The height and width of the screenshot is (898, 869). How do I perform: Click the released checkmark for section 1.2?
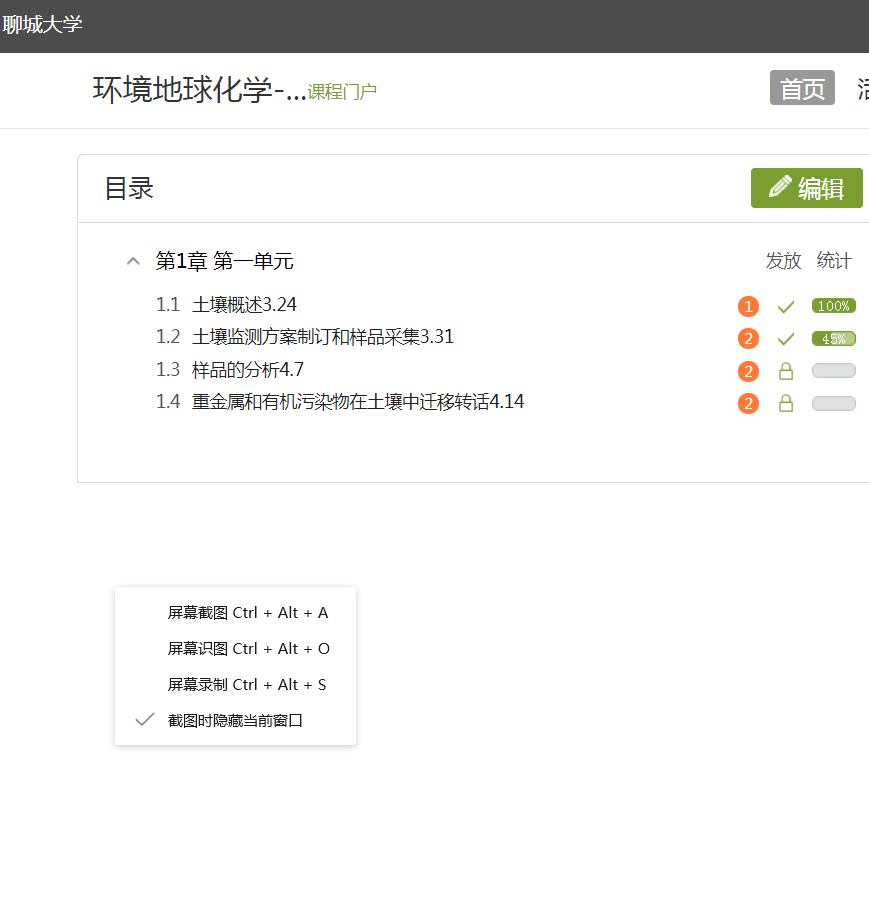point(786,339)
